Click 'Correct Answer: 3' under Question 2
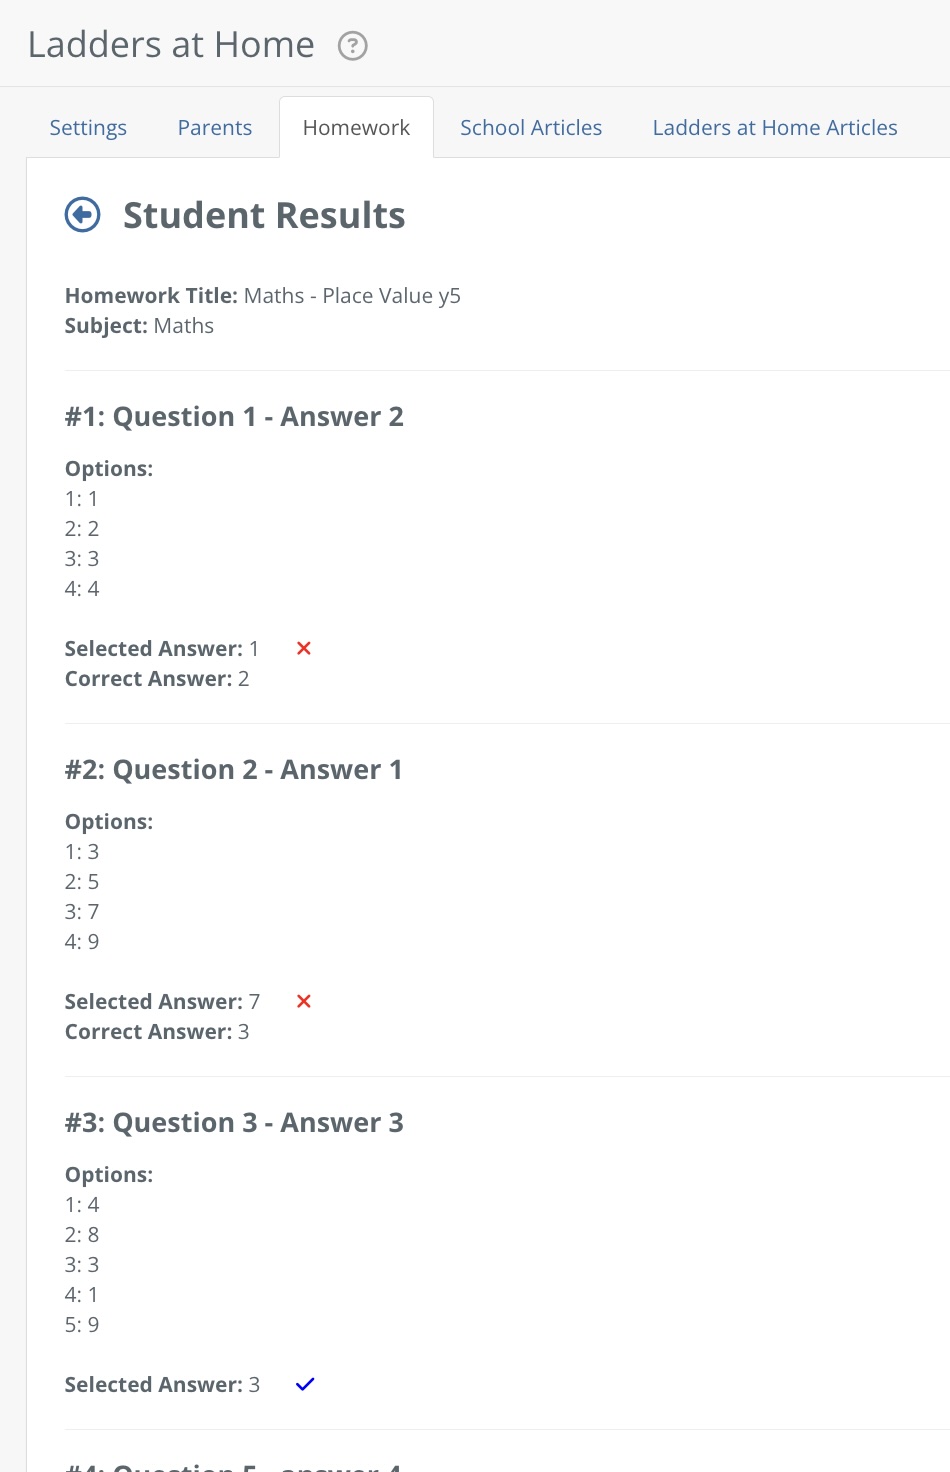Image resolution: width=950 pixels, height=1472 pixels. point(157,1032)
